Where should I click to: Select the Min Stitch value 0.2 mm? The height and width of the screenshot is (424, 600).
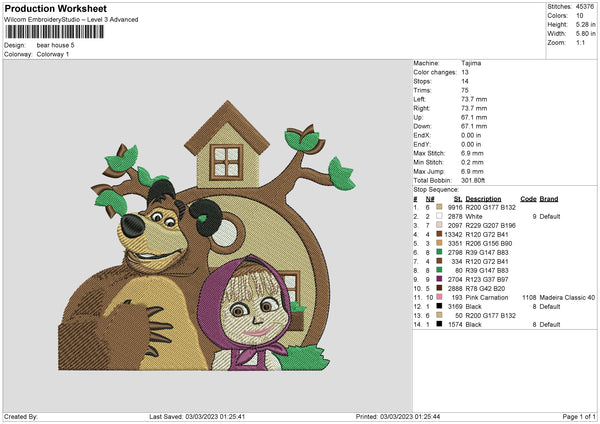coord(472,163)
